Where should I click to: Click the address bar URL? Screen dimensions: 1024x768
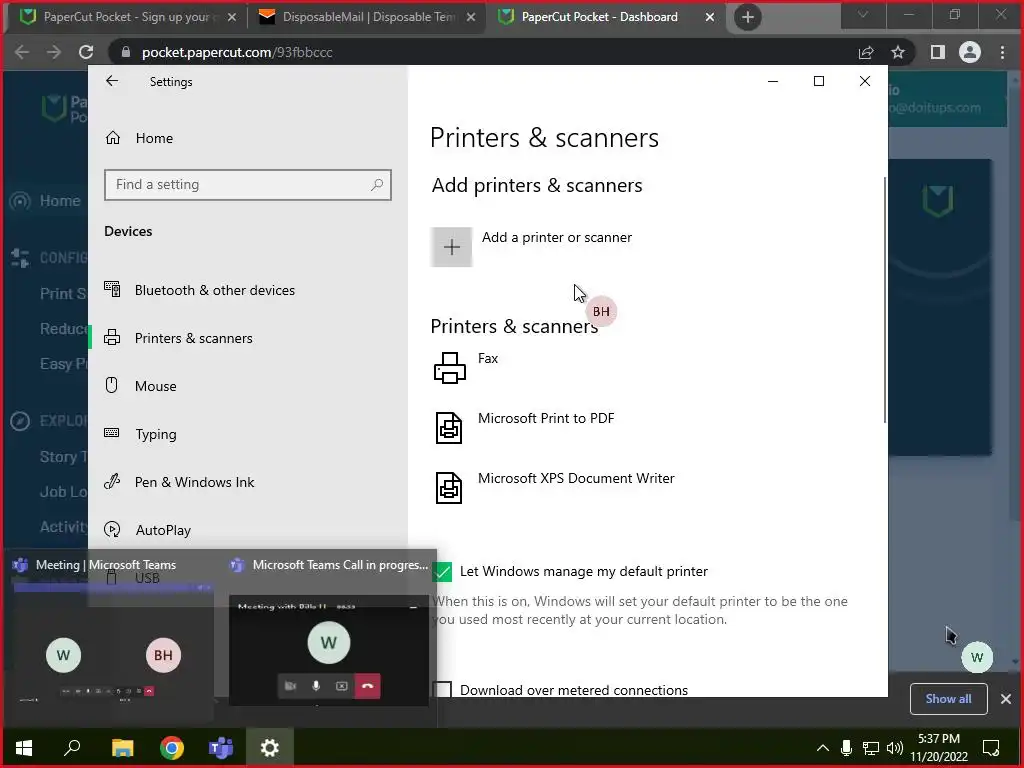pos(237,52)
